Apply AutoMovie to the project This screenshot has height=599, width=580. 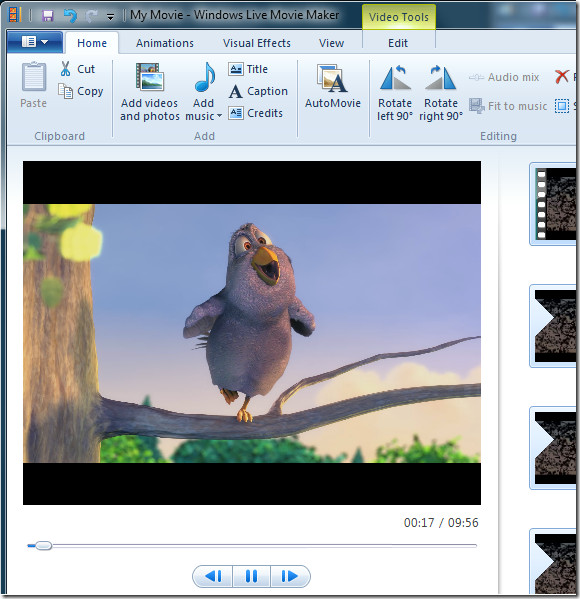point(333,87)
